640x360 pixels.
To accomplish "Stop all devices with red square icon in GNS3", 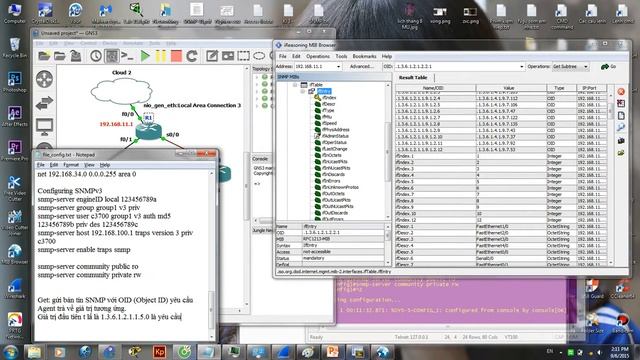I will pos(176,56).
